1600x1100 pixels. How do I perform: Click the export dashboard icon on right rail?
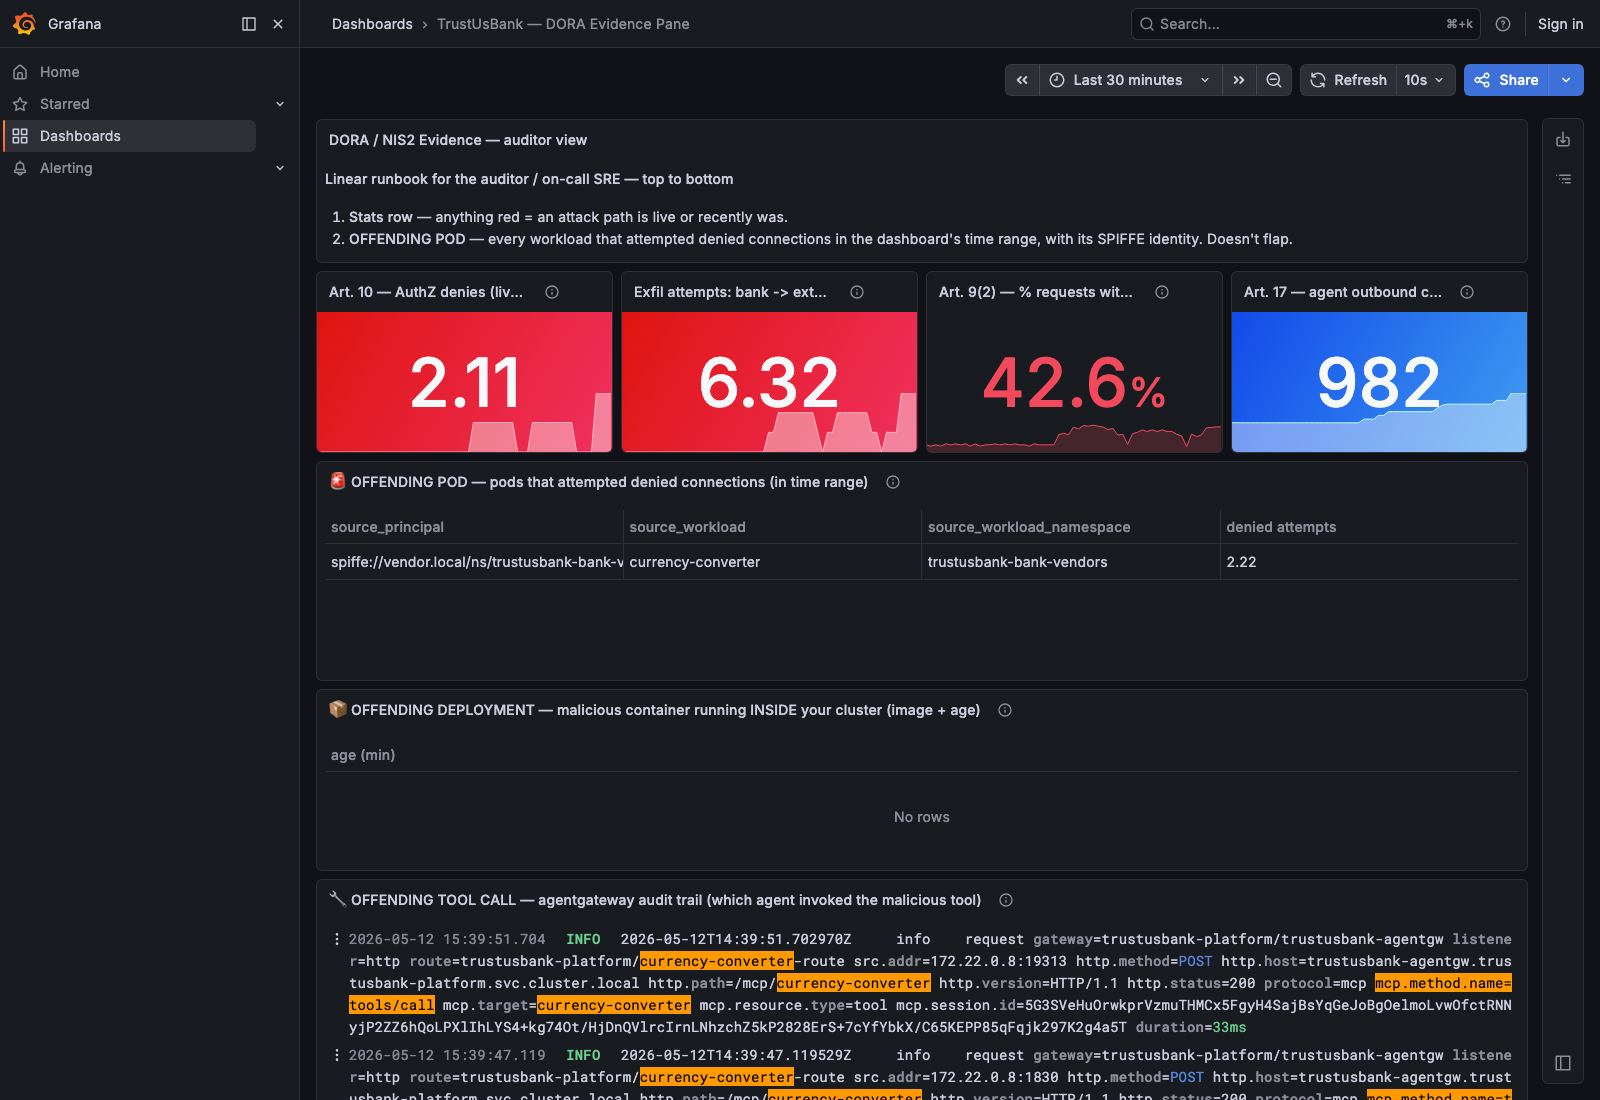pyautogui.click(x=1563, y=140)
